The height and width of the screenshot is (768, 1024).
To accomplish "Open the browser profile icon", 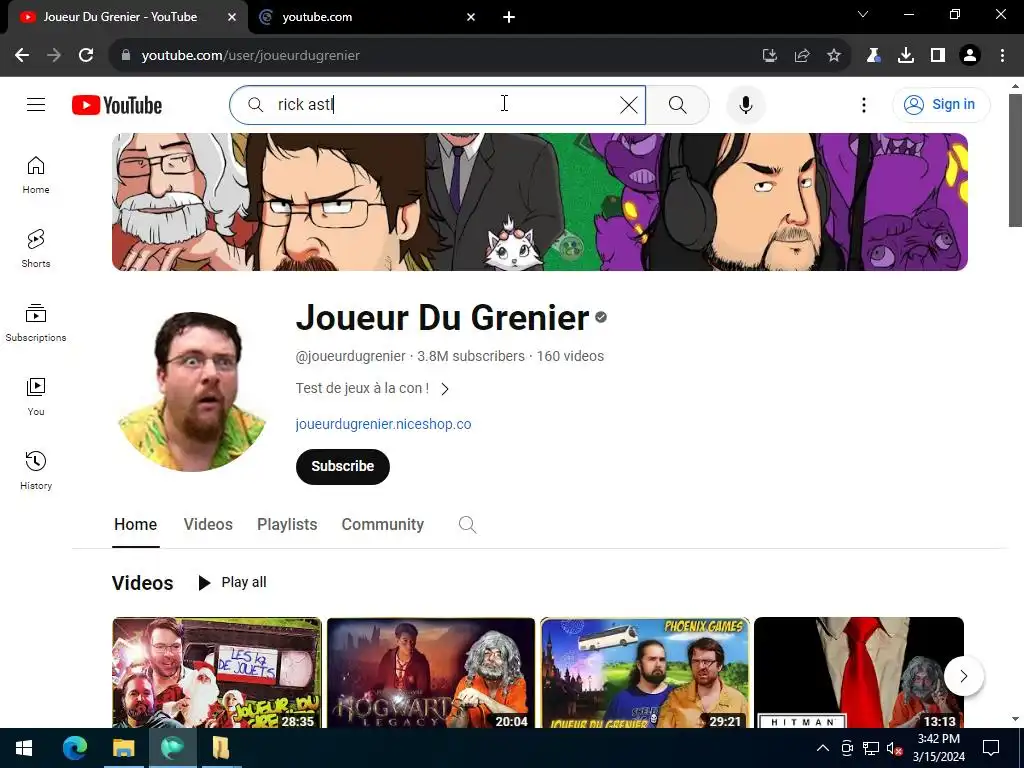I will click(970, 56).
